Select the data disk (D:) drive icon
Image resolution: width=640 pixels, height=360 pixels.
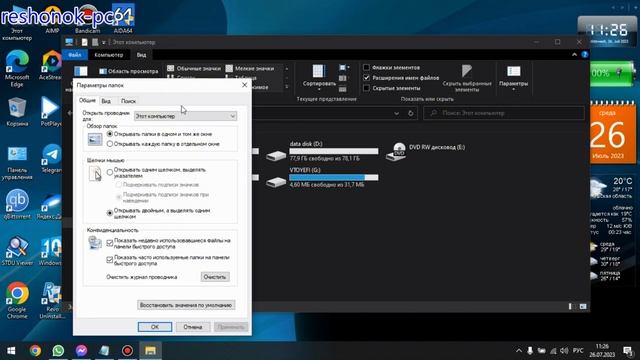click(x=276, y=155)
